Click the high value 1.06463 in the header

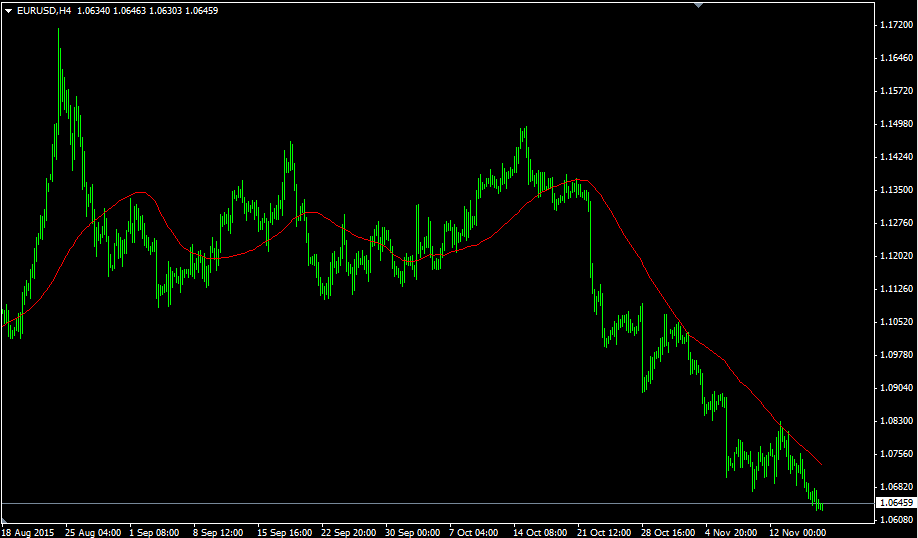click(x=129, y=11)
